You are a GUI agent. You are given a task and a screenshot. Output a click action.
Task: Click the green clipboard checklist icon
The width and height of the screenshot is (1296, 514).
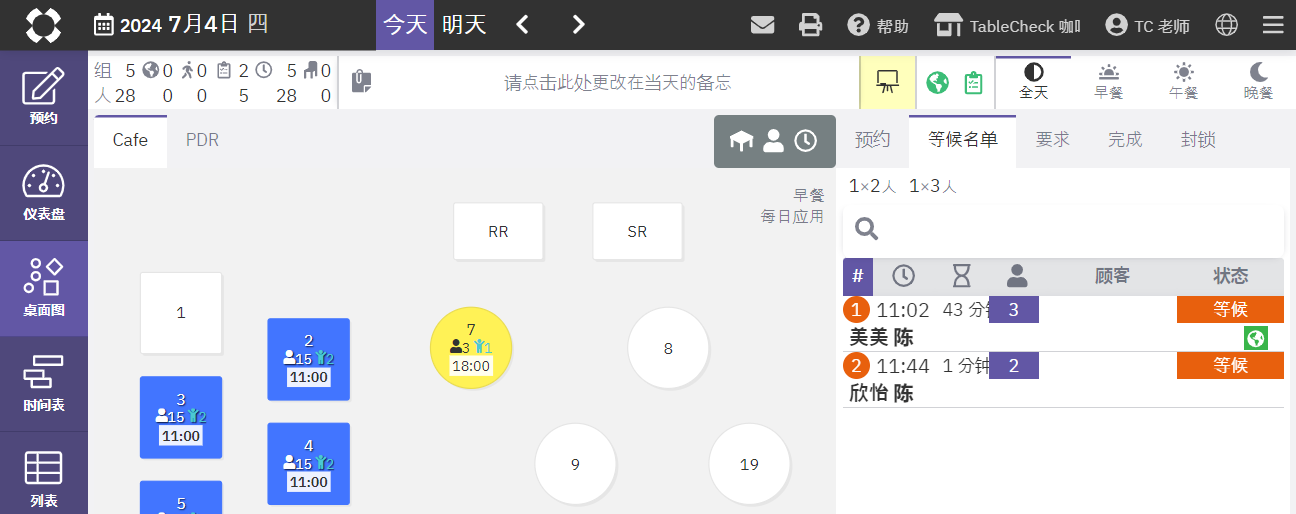973,82
